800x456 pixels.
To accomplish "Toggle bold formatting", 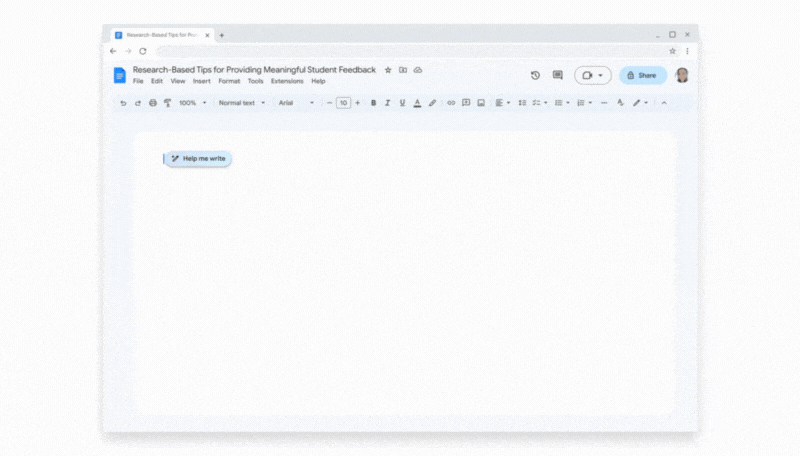I will [374, 103].
